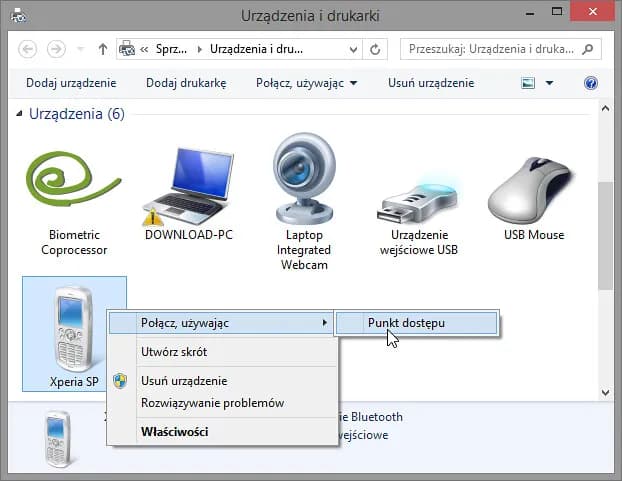Viewport: 622px width, 481px height.
Task: Open Właściwości from context menu
Action: (x=175, y=431)
